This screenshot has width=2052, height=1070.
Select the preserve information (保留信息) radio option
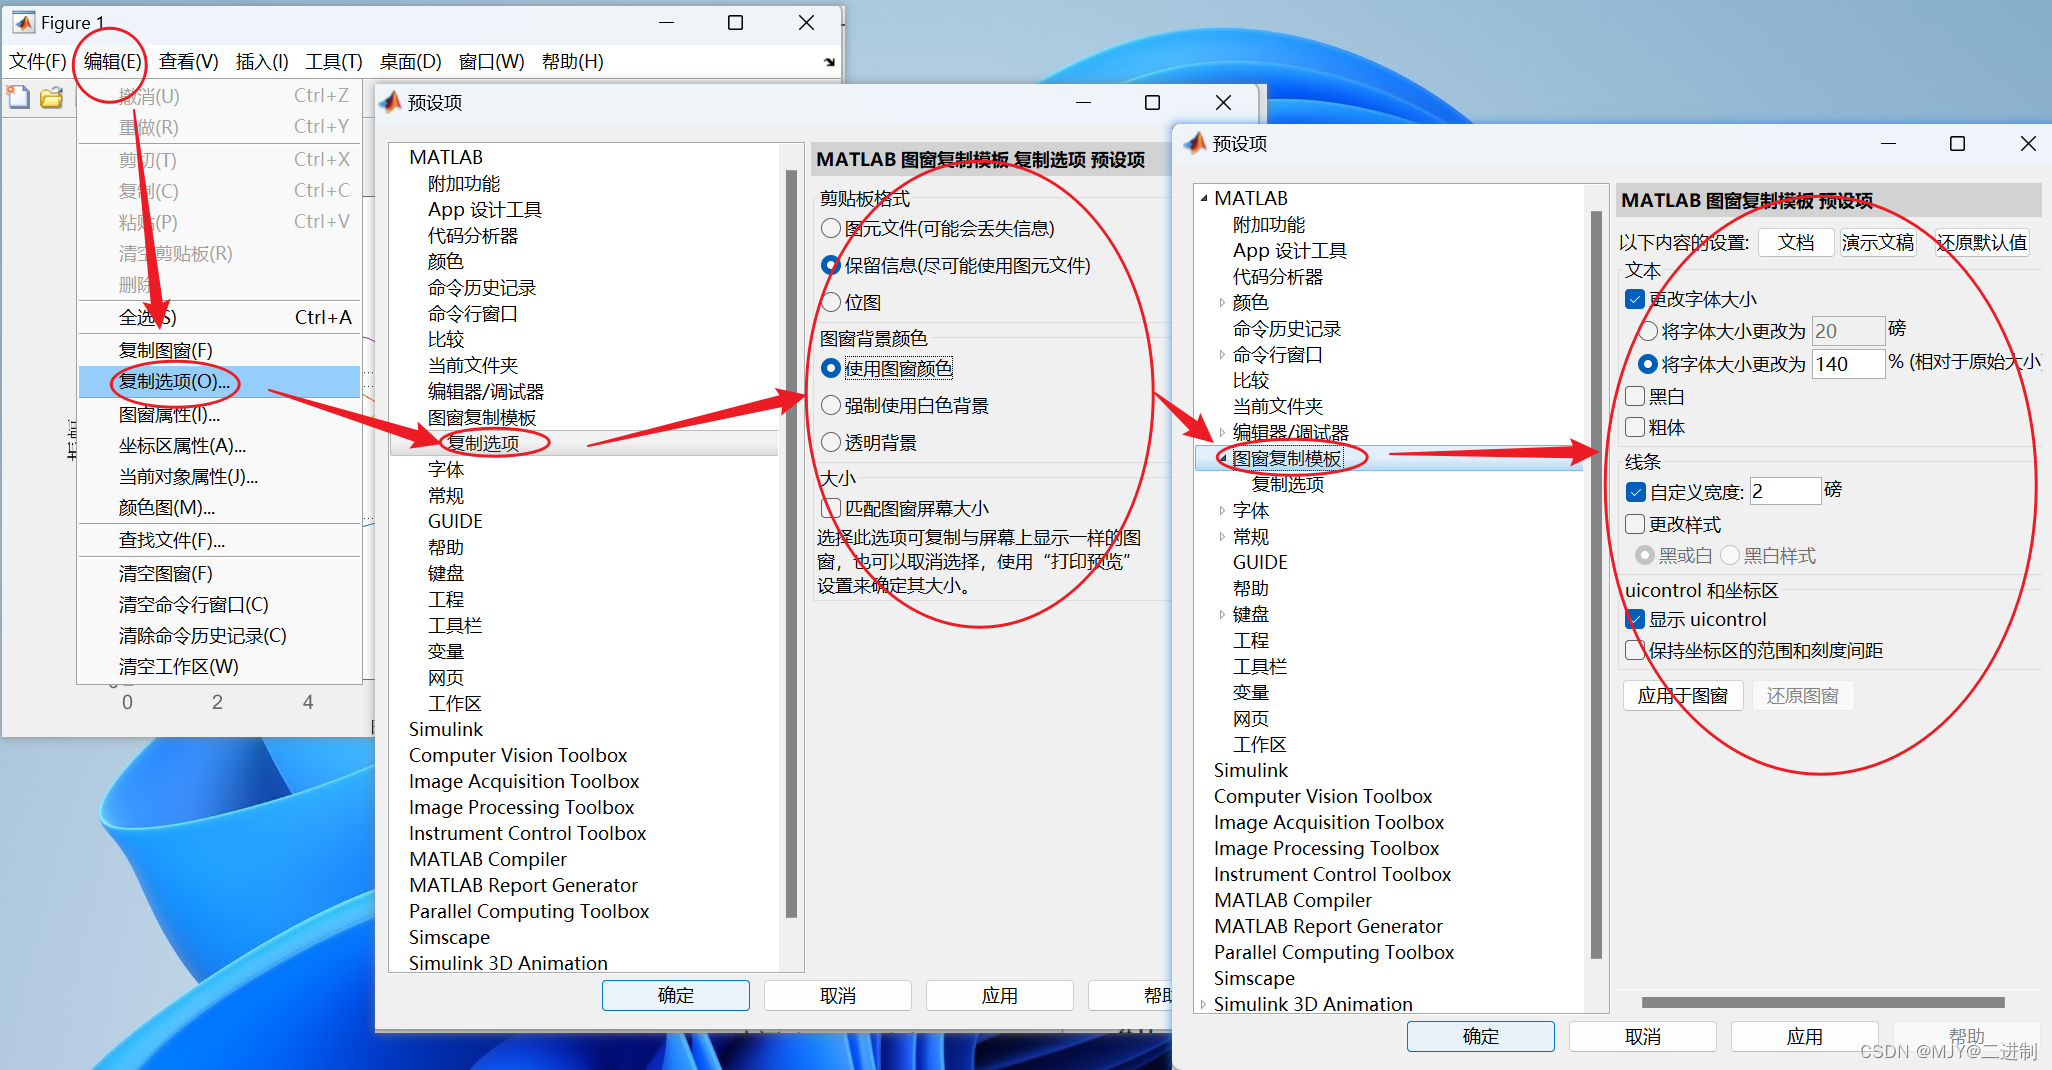(x=830, y=265)
